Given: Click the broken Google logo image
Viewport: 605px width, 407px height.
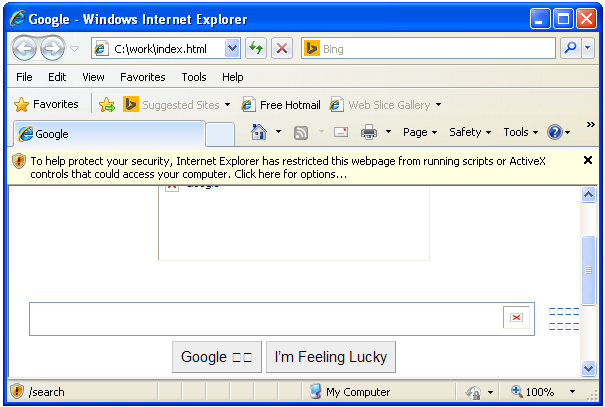Looking at the screenshot, I should [x=294, y=223].
